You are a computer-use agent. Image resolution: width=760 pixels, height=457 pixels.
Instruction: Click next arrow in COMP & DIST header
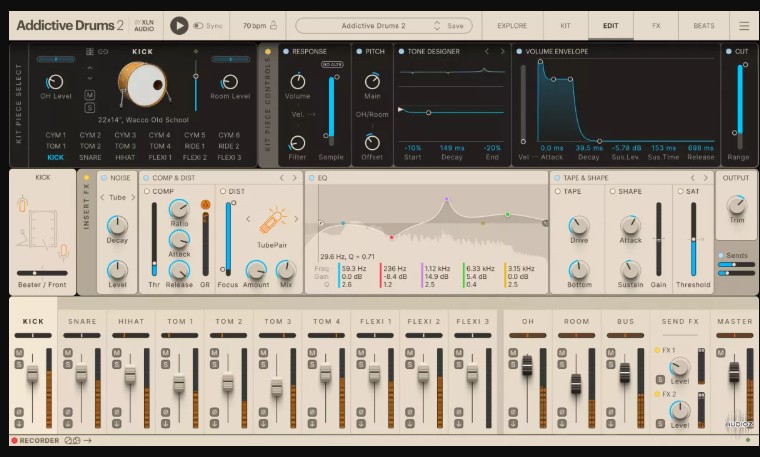(294, 178)
